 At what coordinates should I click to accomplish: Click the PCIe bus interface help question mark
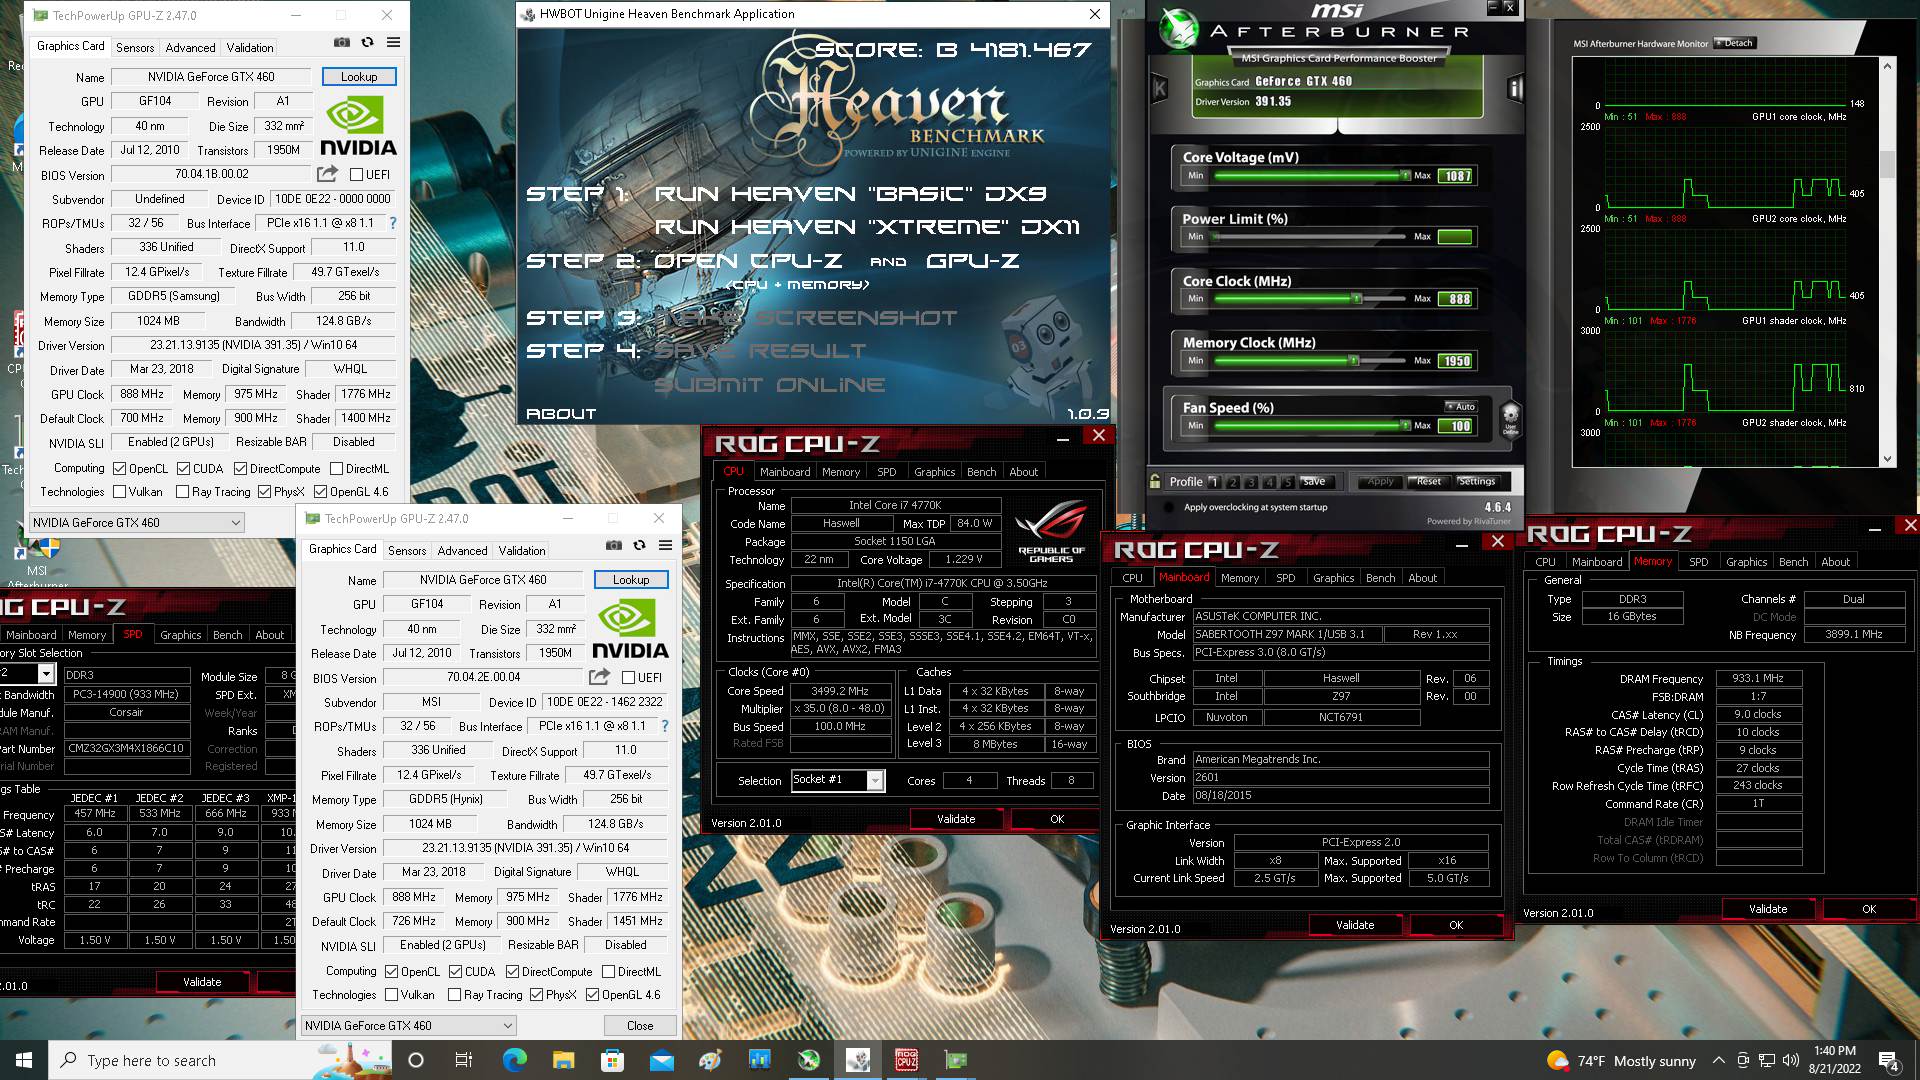click(x=393, y=223)
